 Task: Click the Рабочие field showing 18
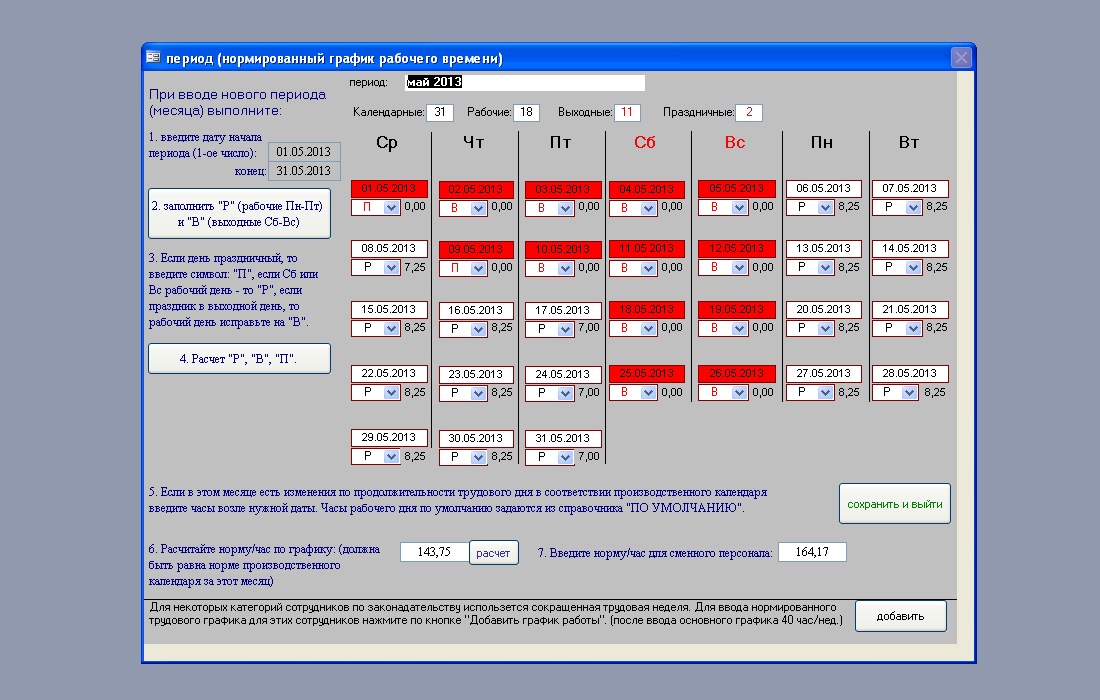click(x=526, y=112)
